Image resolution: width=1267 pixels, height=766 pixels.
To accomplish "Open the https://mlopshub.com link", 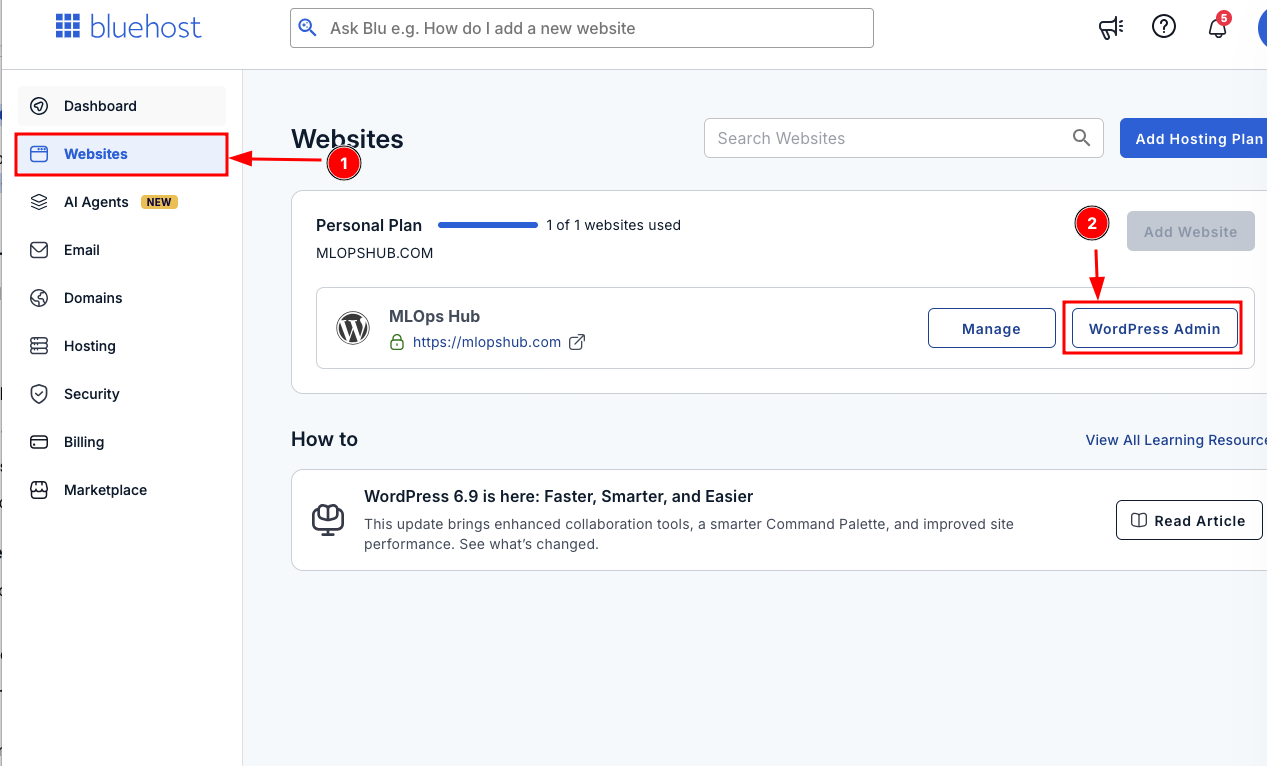I will click(487, 342).
